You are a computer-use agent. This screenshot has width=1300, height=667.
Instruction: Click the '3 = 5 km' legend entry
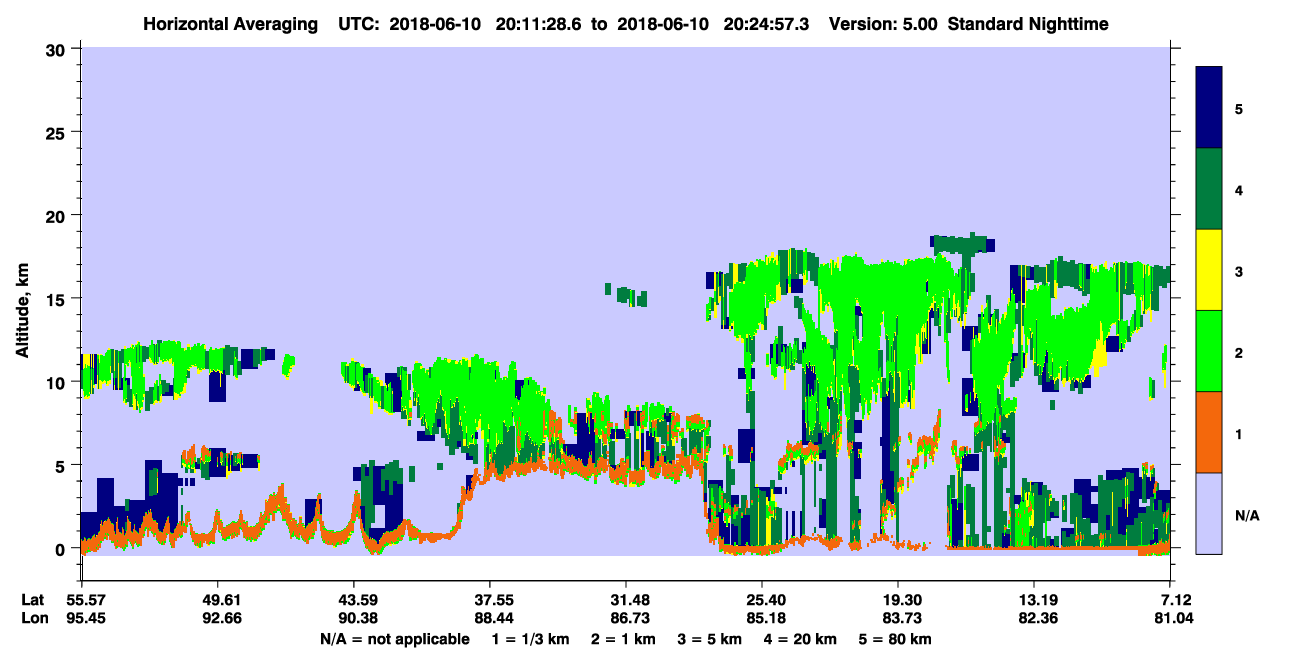[709, 639]
